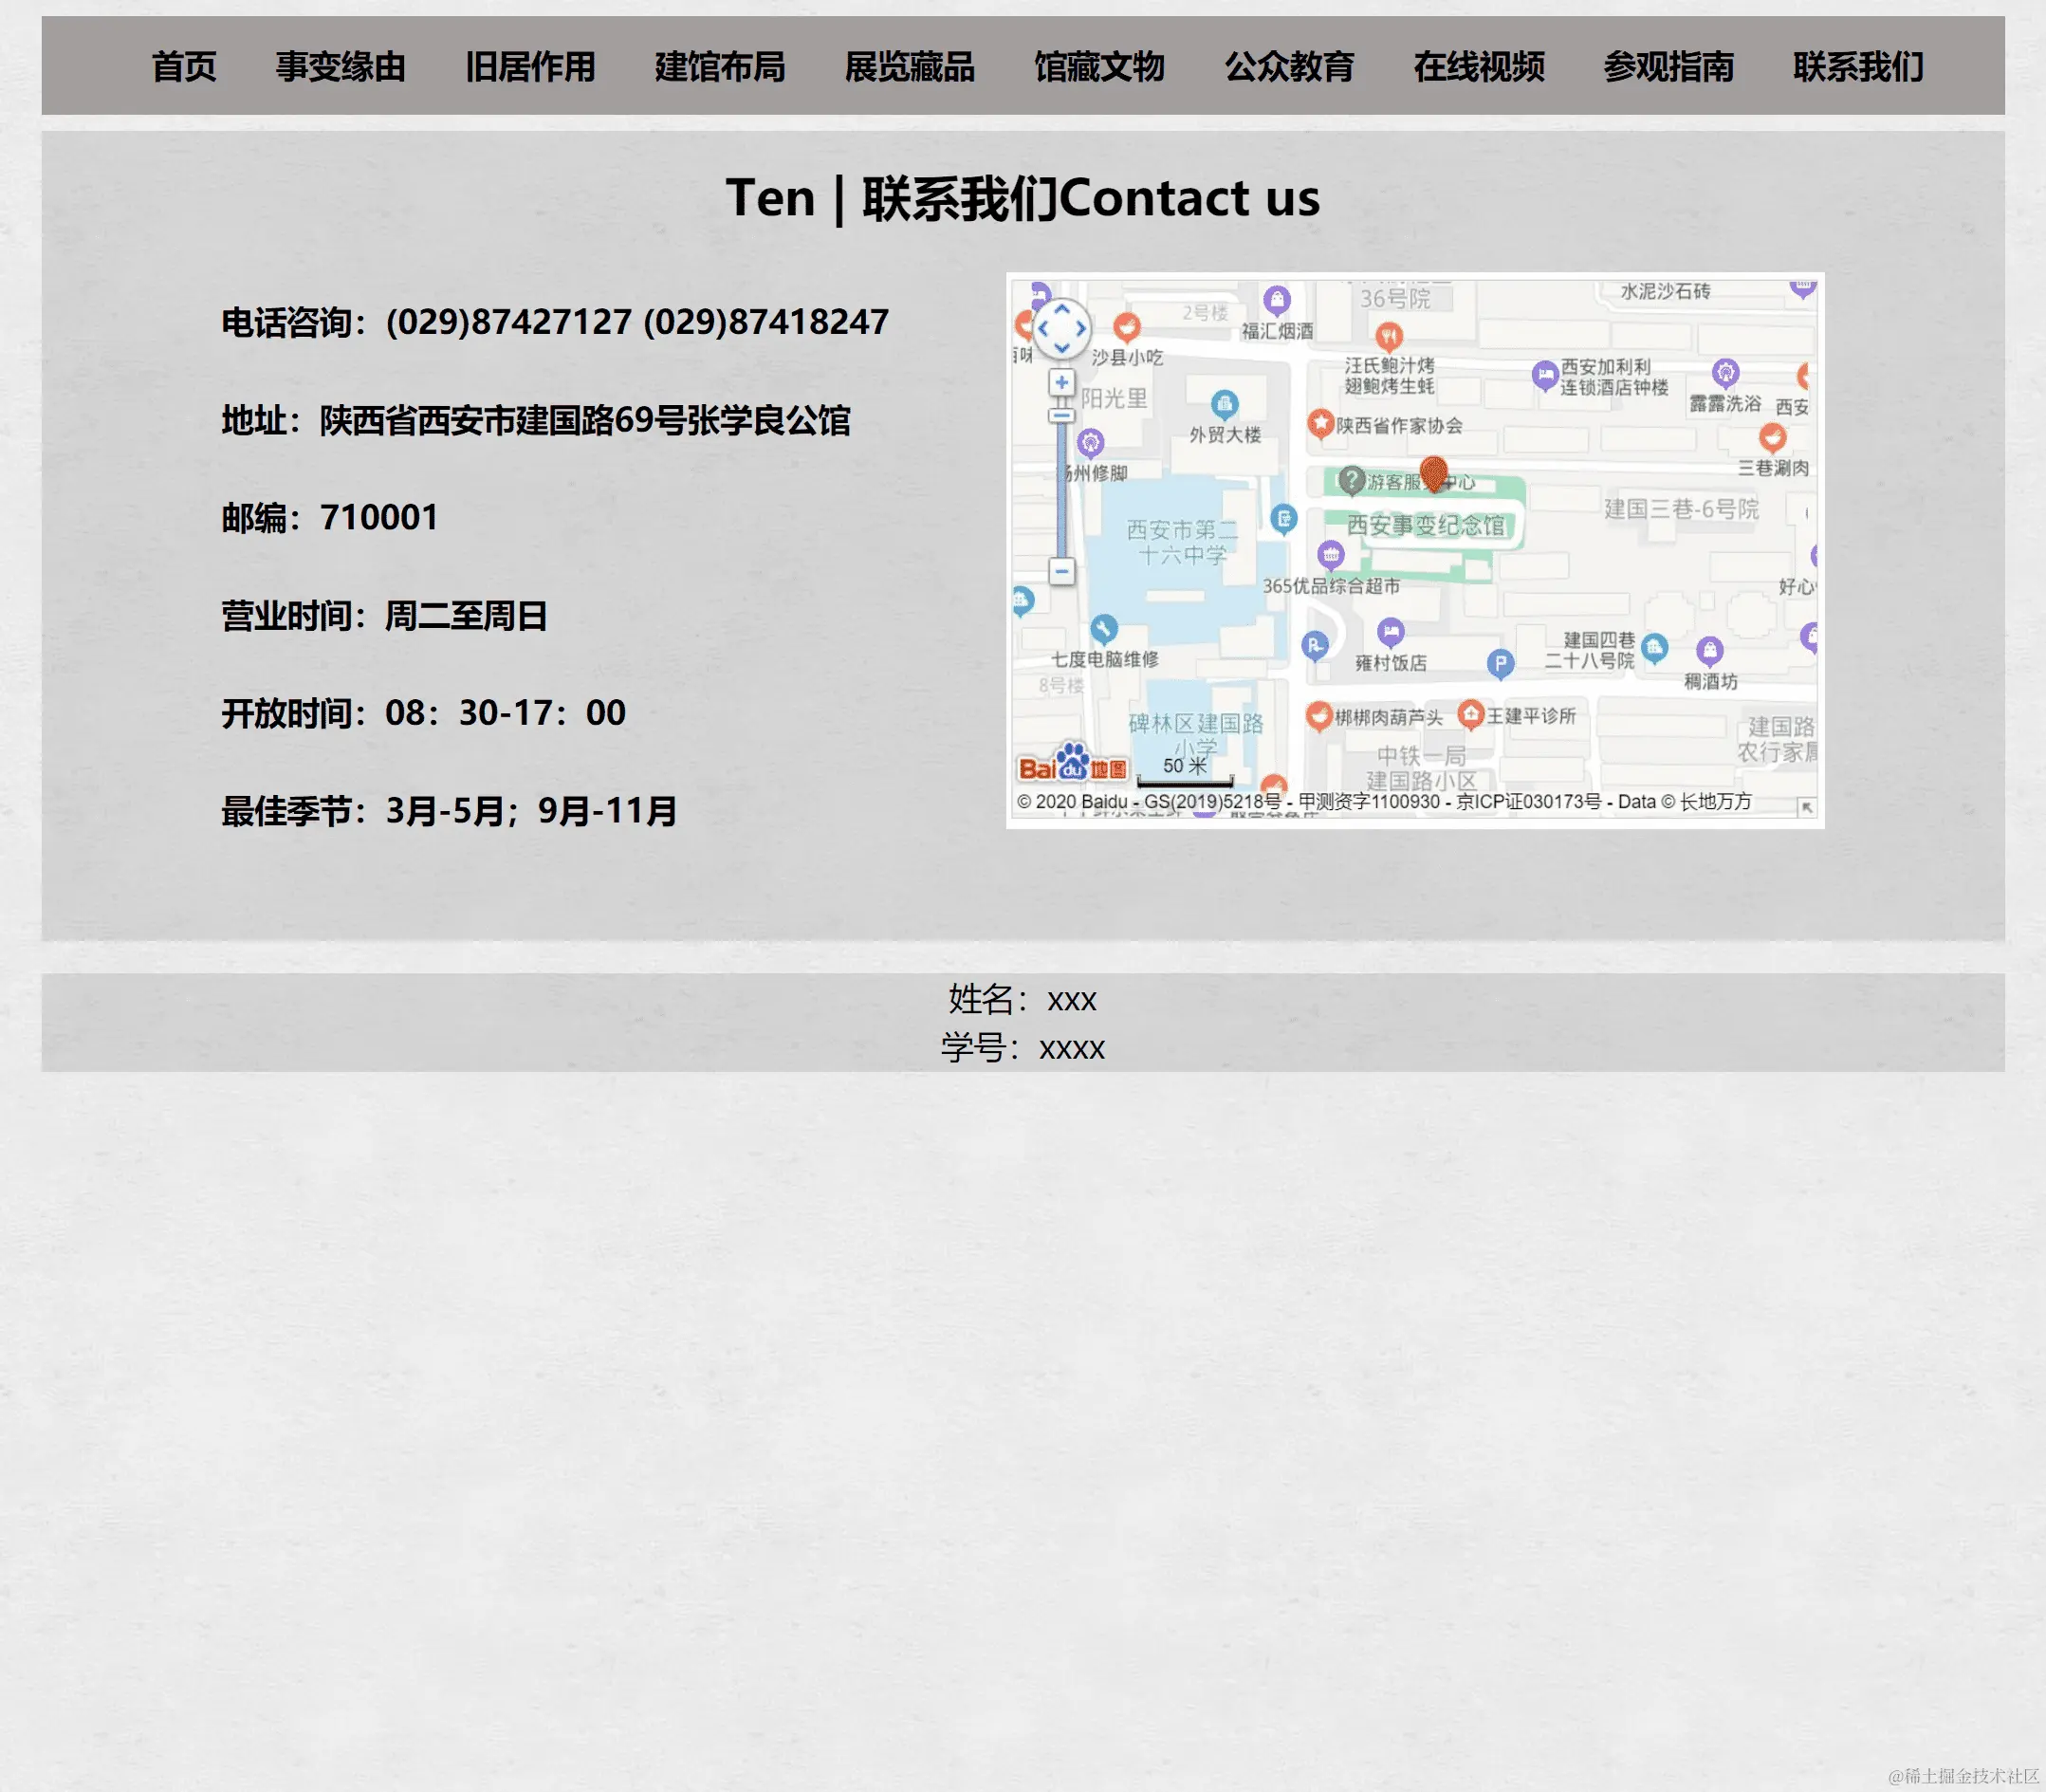Image resolution: width=2046 pixels, height=1792 pixels.
Task: Click the left arrow of the map pan control
Action: pos(1044,328)
